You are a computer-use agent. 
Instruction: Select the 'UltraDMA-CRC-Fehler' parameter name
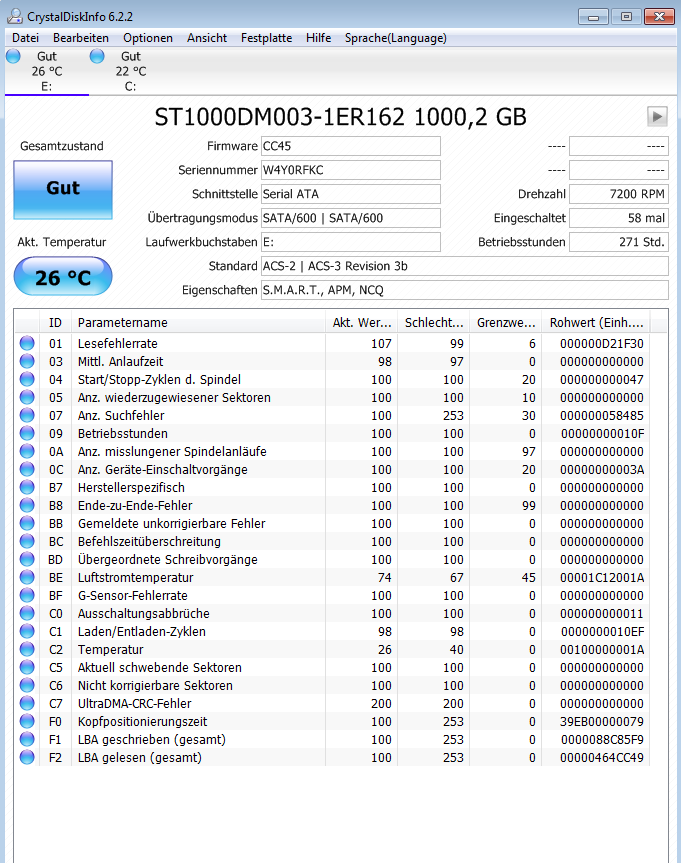tap(135, 703)
